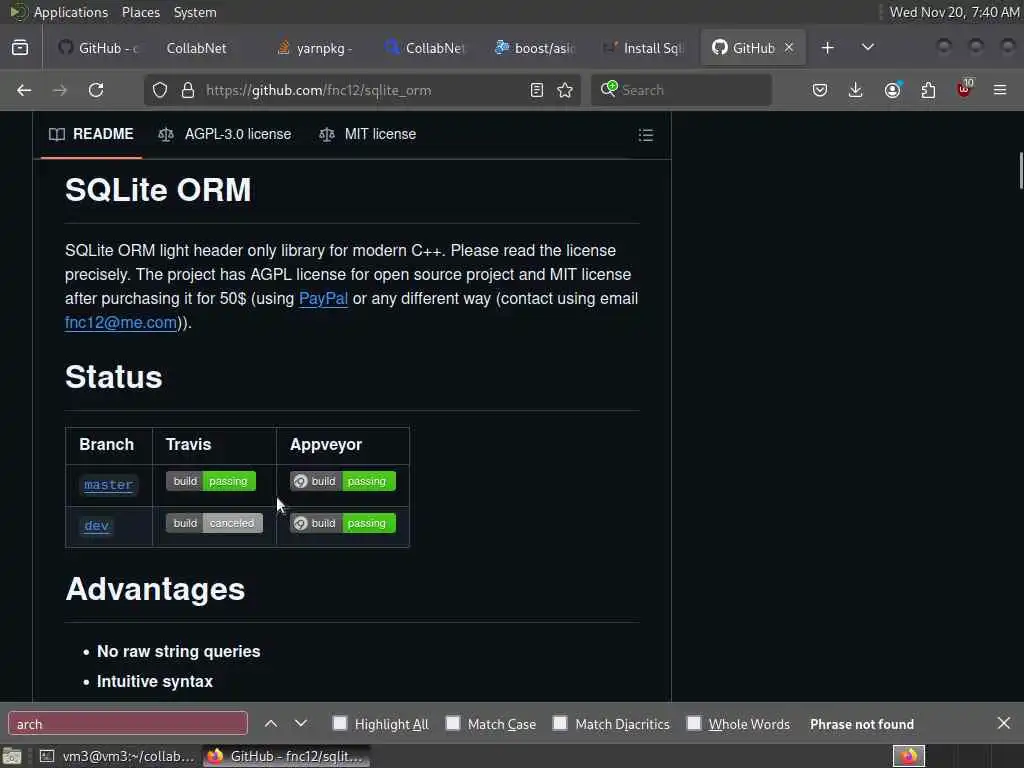The height and width of the screenshot is (768, 1024).
Task: Click the show desktop icon in the taskbar
Action: point(12,756)
